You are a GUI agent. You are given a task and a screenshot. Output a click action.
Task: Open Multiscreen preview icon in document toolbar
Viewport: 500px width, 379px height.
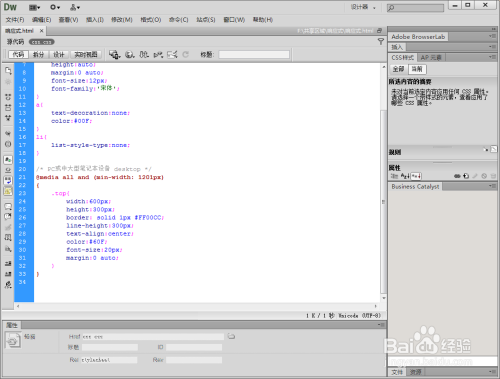coord(114,54)
